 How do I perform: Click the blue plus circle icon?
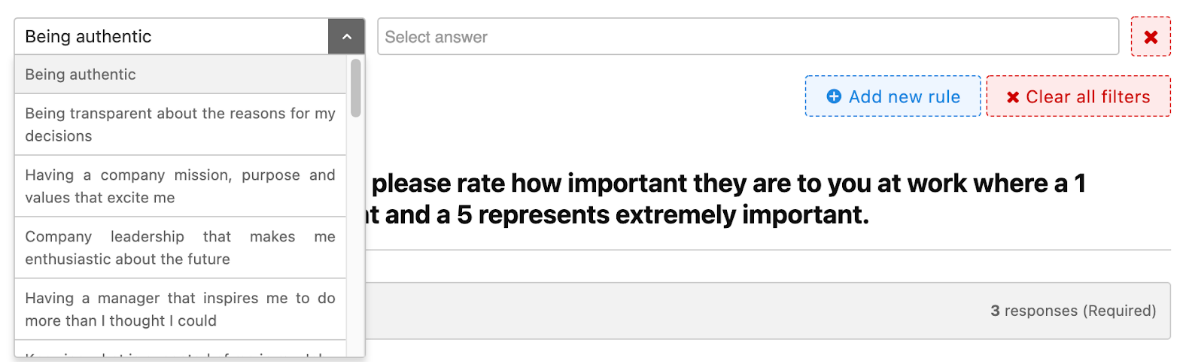coord(834,97)
